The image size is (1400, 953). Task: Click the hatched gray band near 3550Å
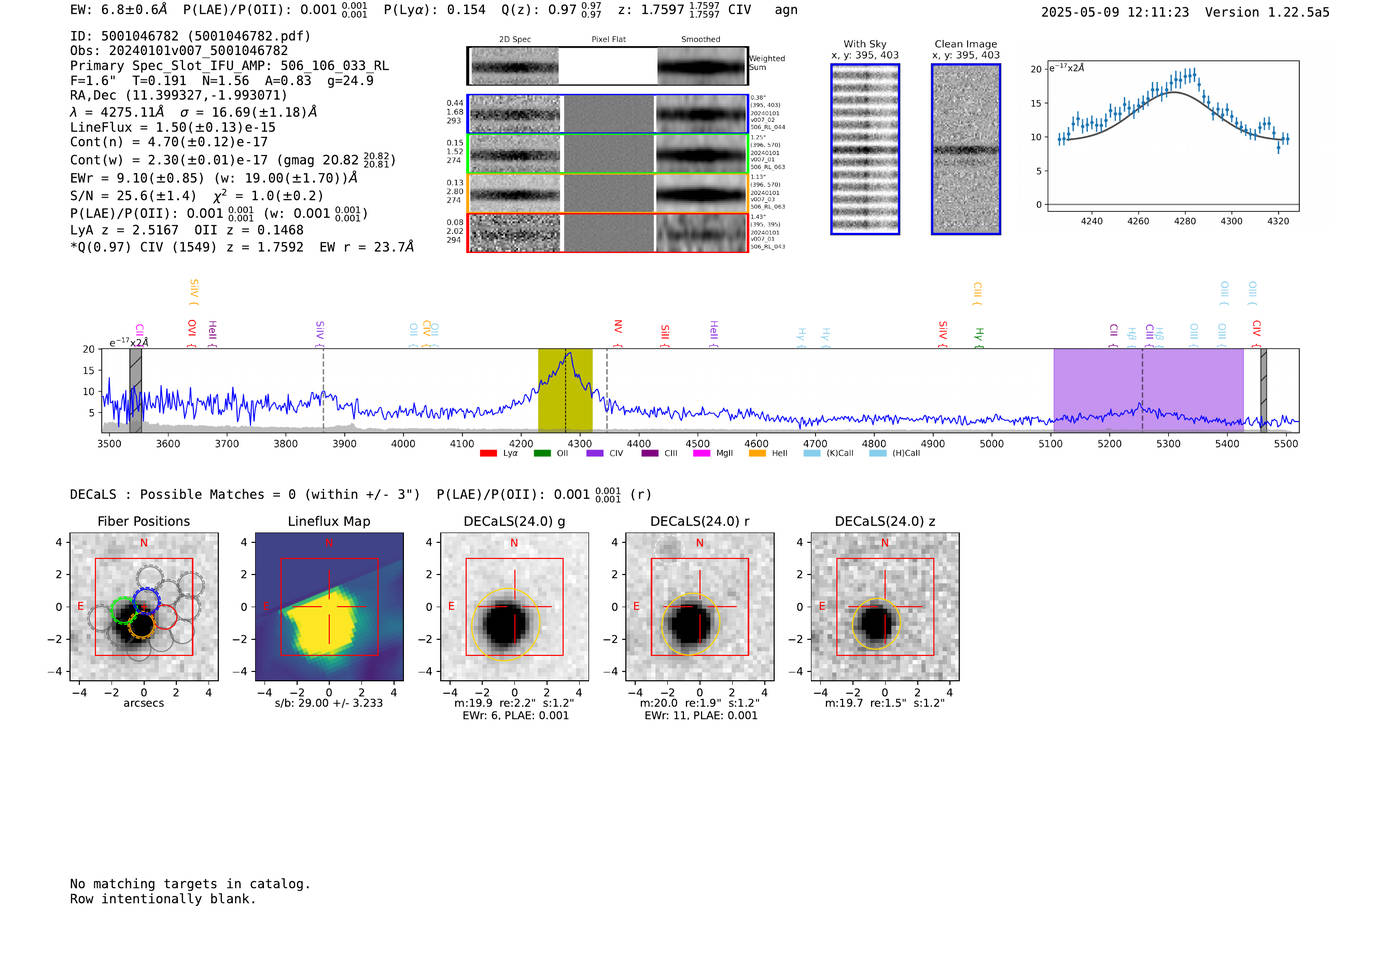135,390
